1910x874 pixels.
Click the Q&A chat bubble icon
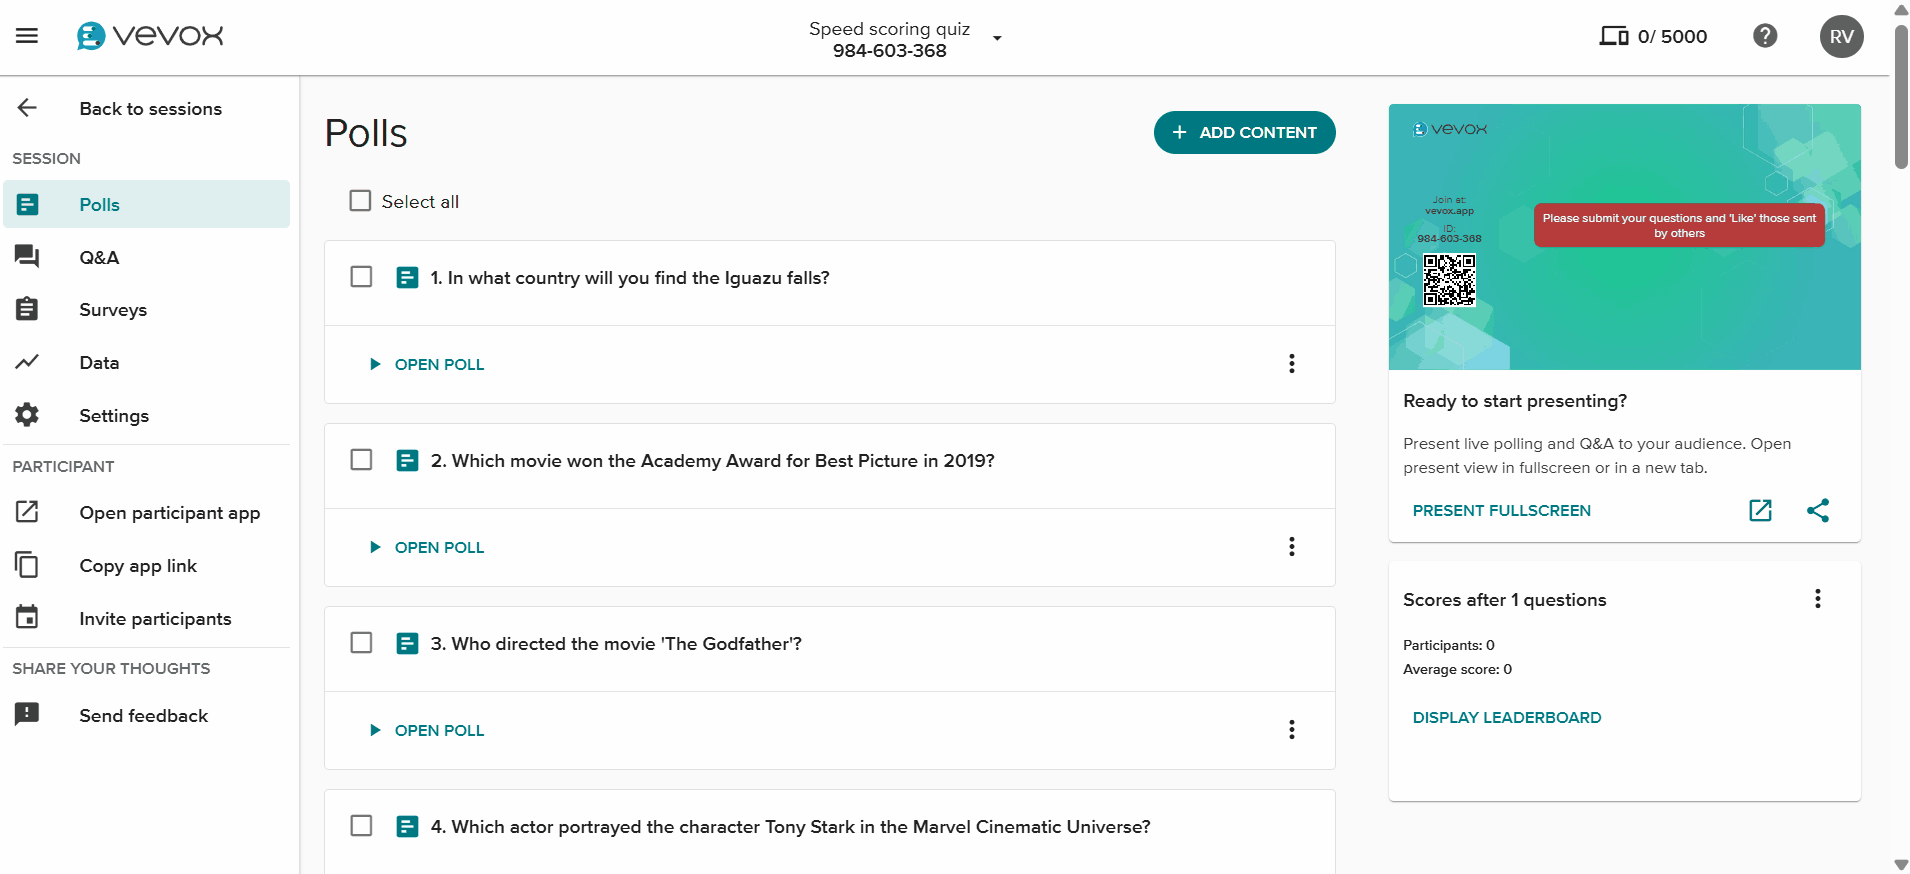tap(27, 257)
